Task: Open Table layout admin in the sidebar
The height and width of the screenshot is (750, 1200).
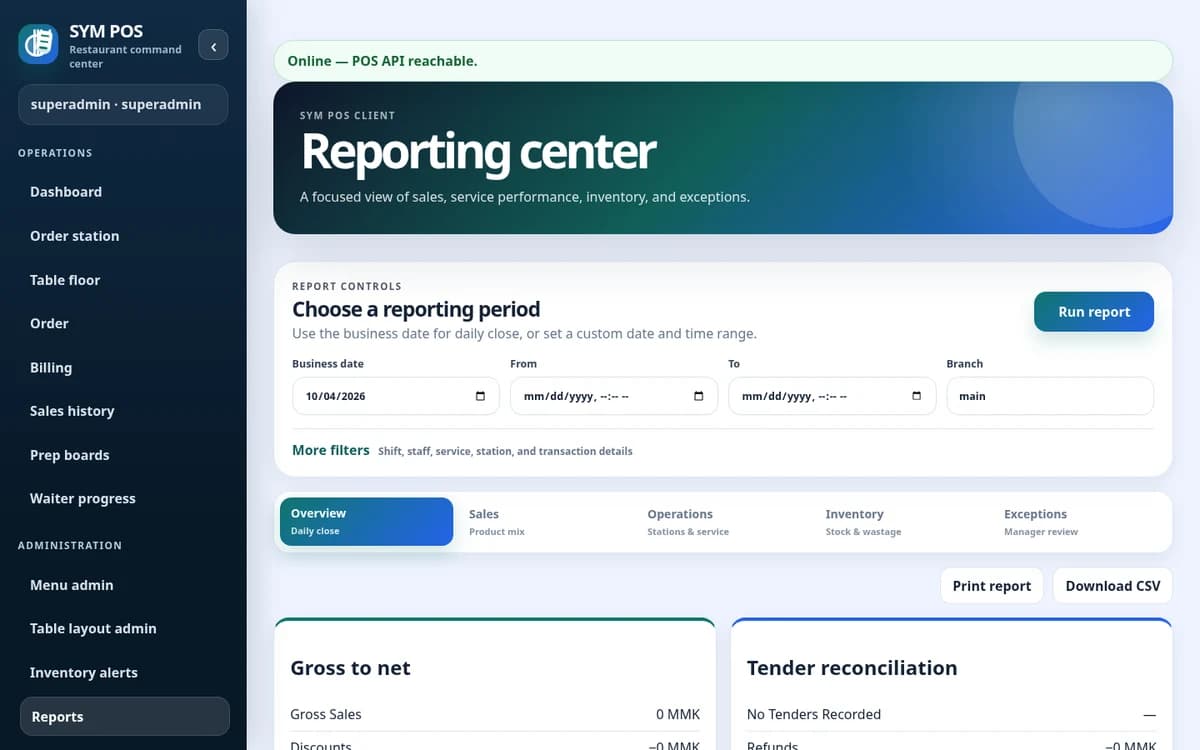Action: [125, 628]
